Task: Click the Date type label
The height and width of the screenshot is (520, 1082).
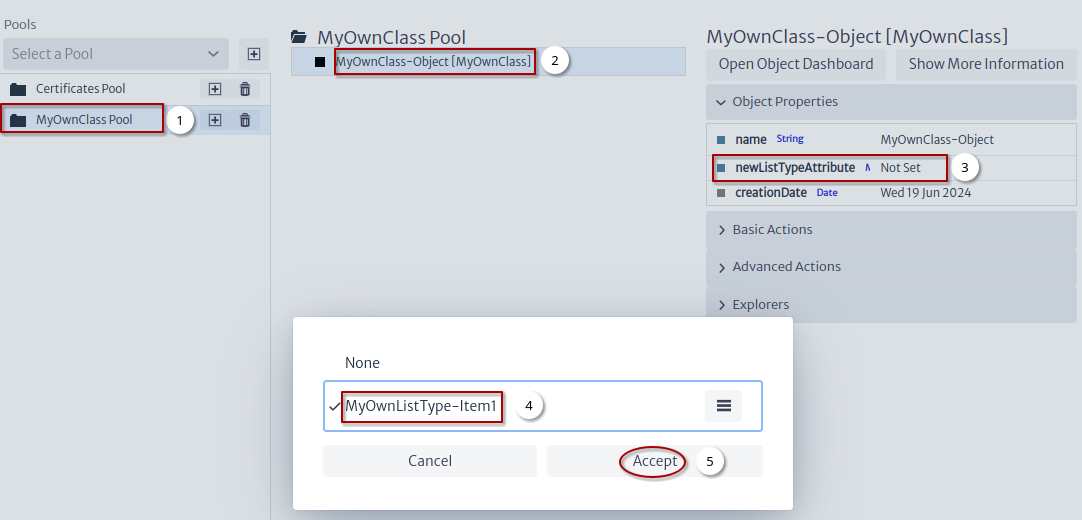Action: pyautogui.click(x=827, y=193)
